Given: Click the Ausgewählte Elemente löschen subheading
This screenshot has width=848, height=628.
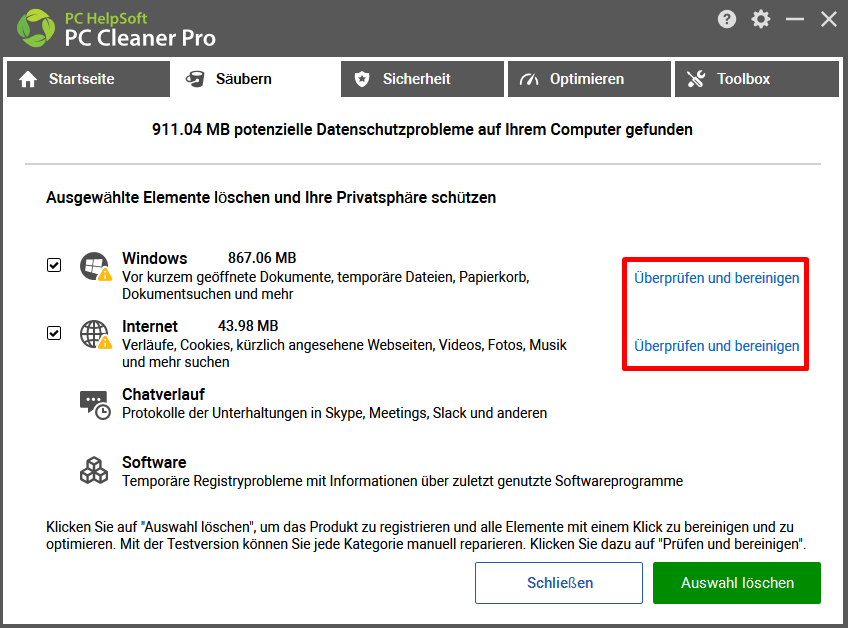Looking at the screenshot, I should [271, 197].
